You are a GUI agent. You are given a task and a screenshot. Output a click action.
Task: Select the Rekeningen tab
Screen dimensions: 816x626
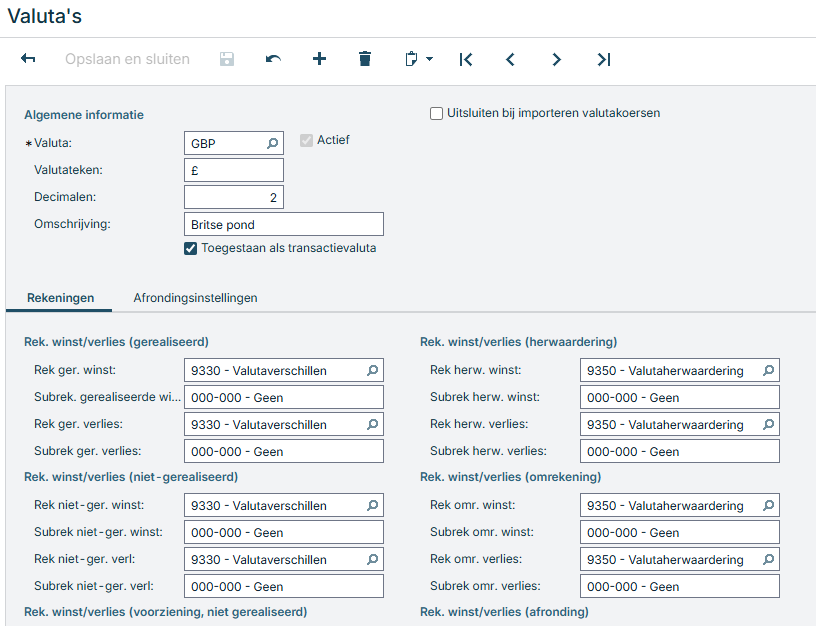58,297
